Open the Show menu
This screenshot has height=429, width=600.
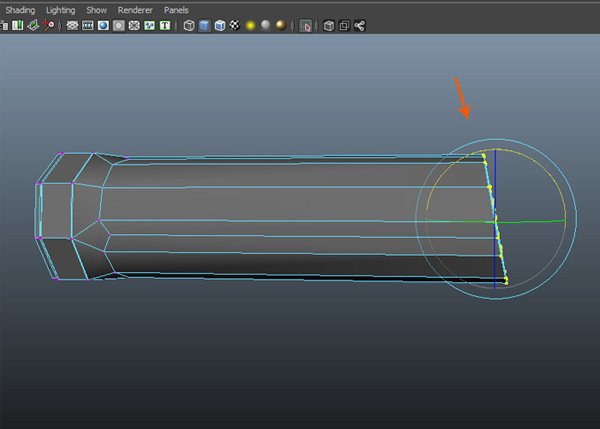click(96, 10)
